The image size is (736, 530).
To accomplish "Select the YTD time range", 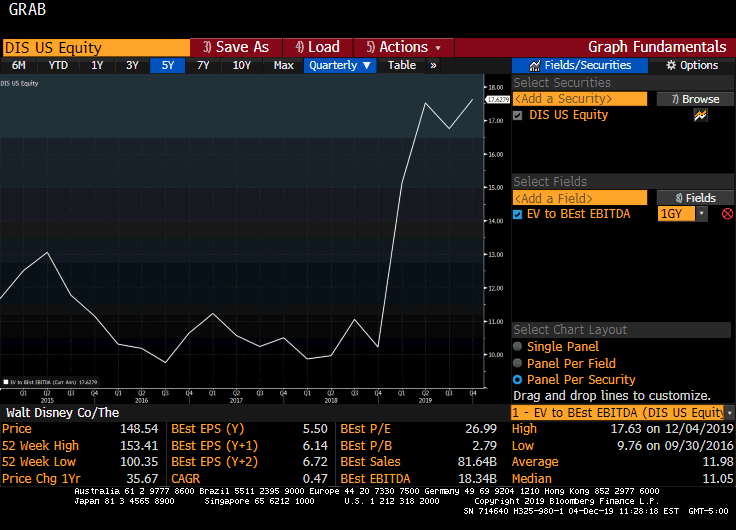I will point(58,65).
